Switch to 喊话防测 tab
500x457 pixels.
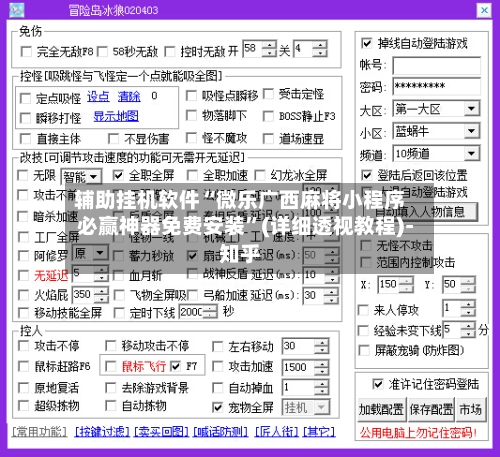(221, 432)
